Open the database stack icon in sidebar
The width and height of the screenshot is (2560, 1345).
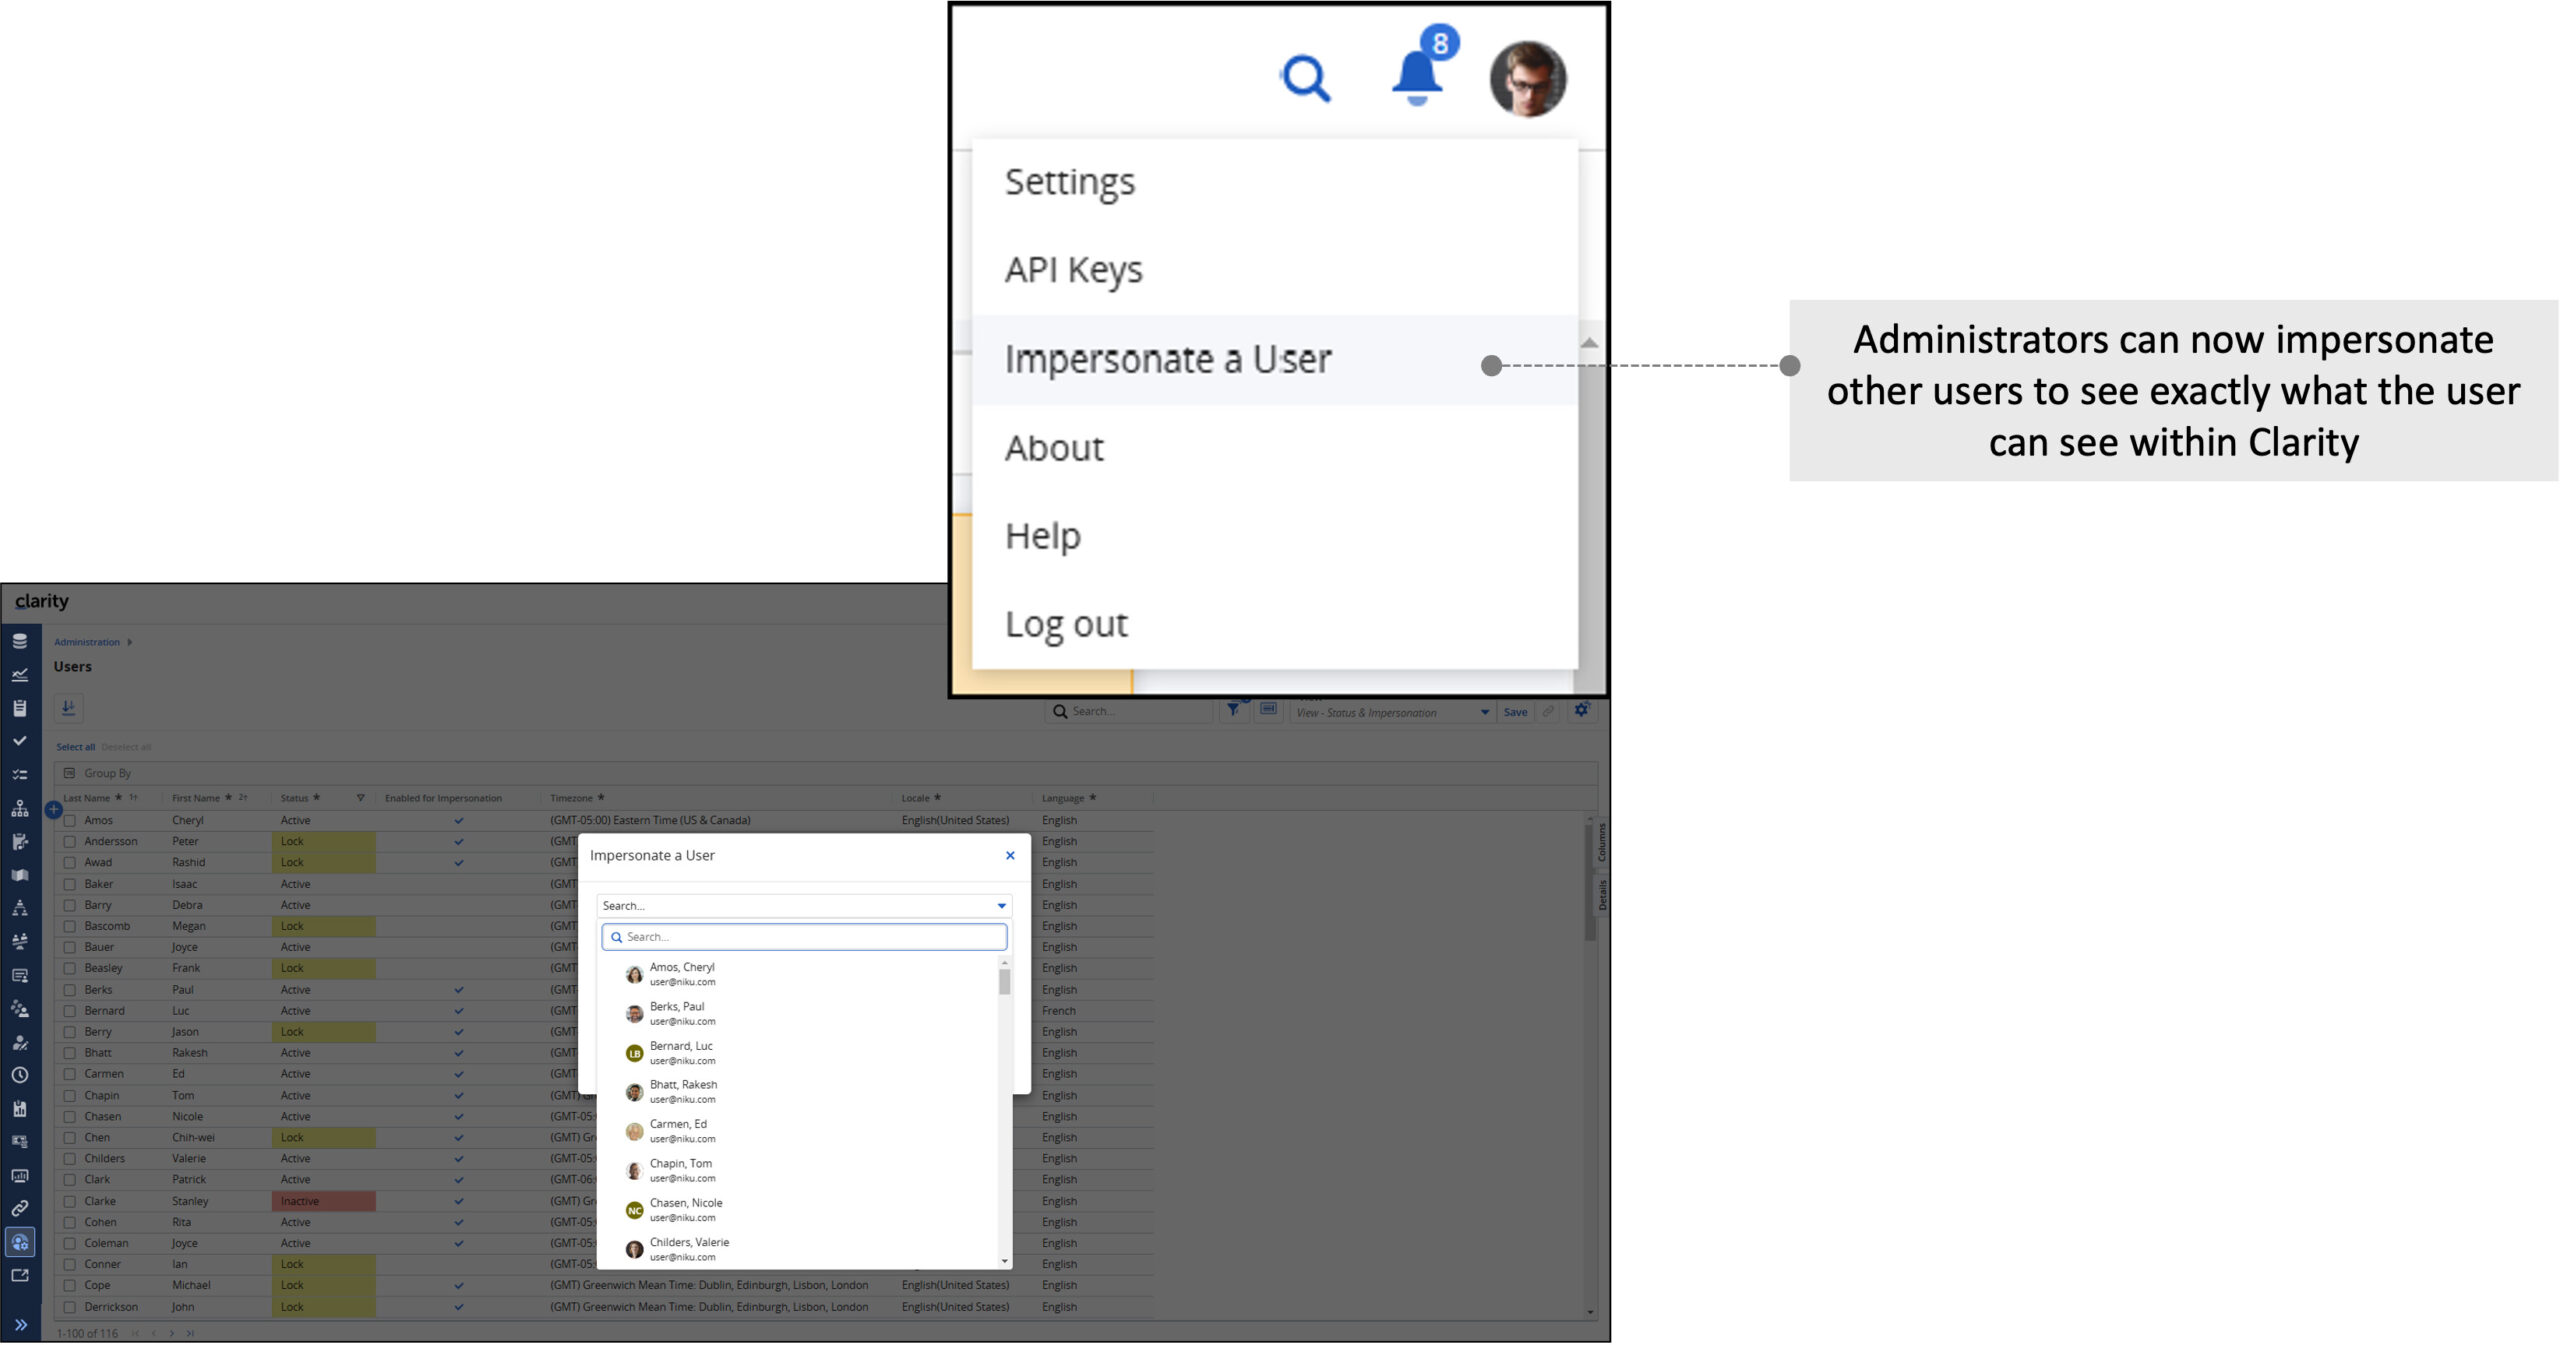click(19, 641)
